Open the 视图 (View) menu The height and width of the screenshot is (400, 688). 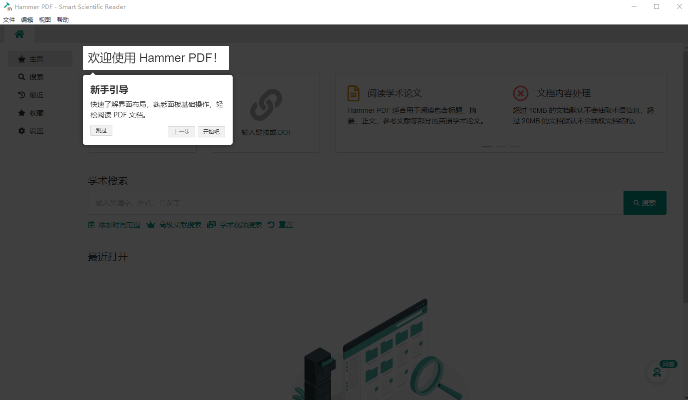45,19
